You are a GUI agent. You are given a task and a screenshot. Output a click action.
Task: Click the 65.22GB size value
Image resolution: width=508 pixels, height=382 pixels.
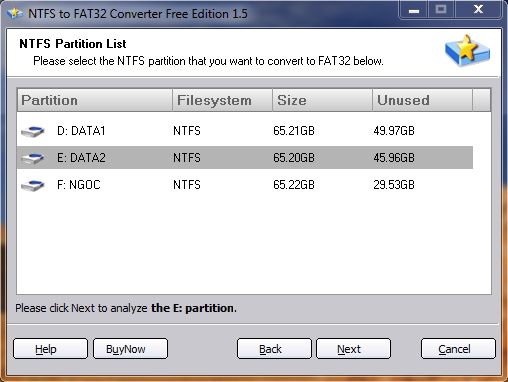click(x=294, y=185)
